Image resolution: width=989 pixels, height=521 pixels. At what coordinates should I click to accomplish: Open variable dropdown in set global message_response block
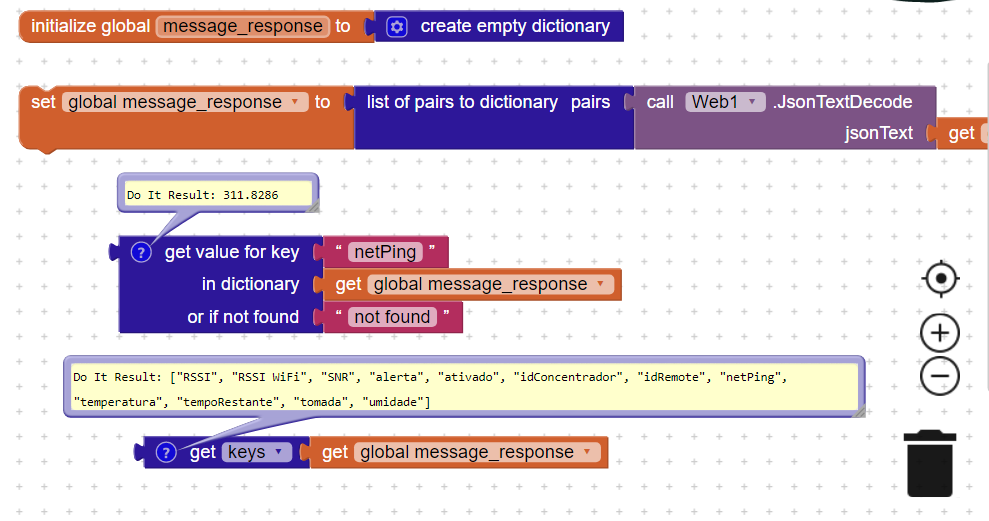coord(295,102)
